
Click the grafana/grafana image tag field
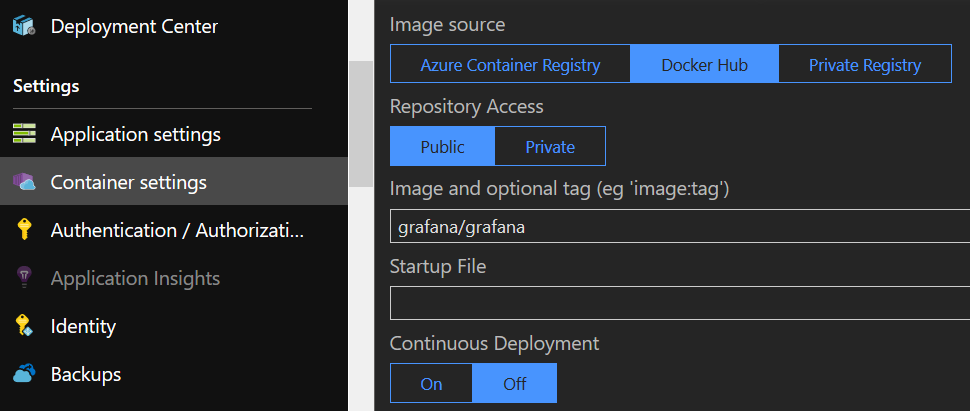point(680,227)
